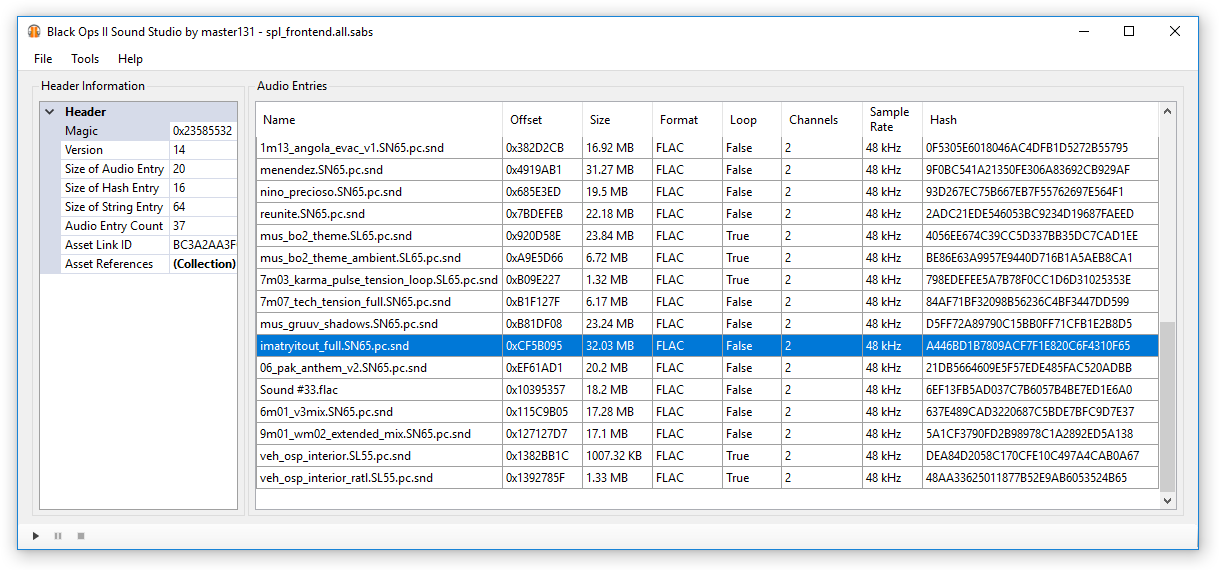The image size is (1219, 570).
Task: Click the Magic value 0x23585532
Action: point(203,131)
